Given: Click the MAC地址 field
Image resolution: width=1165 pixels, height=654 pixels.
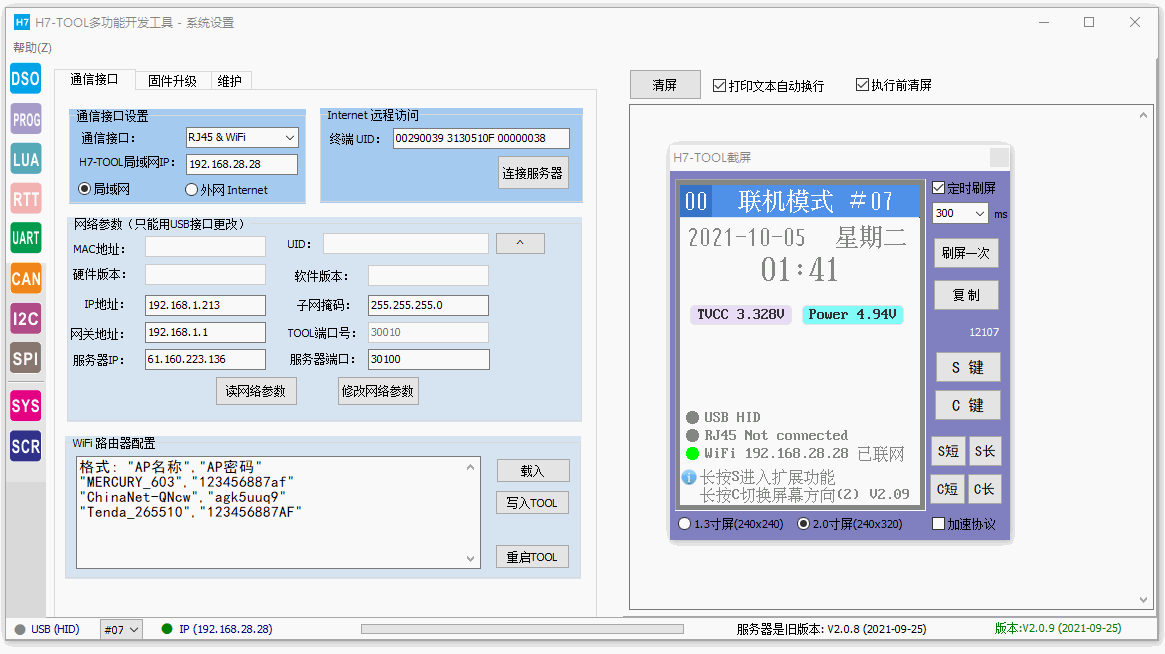Looking at the screenshot, I should (205, 247).
